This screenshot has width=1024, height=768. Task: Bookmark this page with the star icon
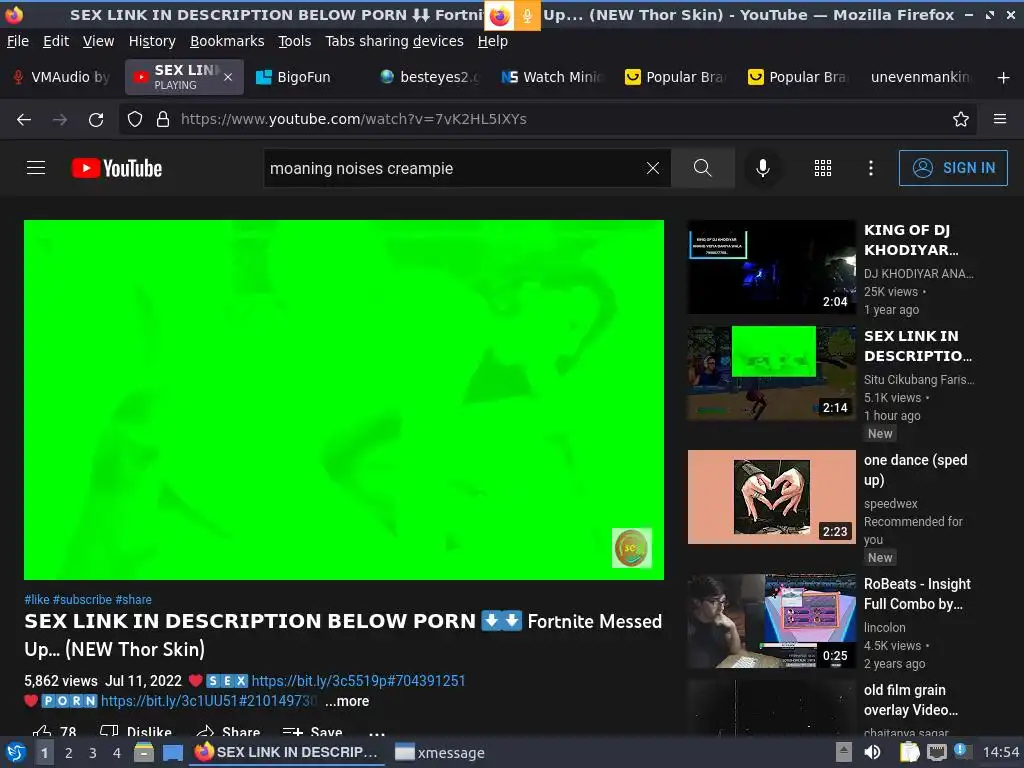(x=961, y=120)
